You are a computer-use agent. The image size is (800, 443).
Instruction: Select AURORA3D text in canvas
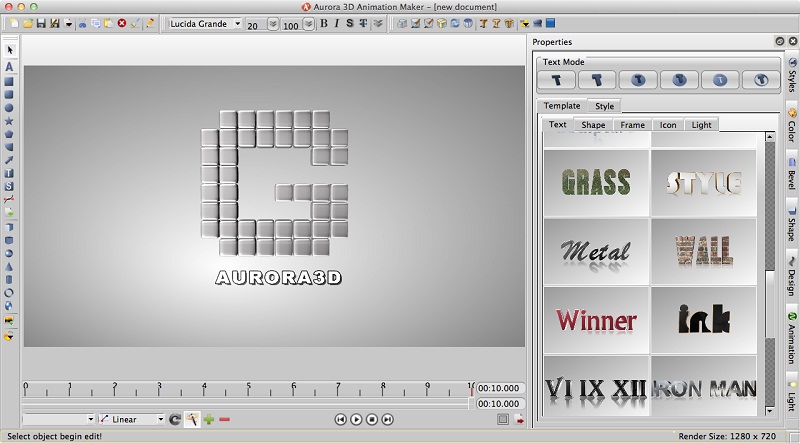click(x=279, y=277)
